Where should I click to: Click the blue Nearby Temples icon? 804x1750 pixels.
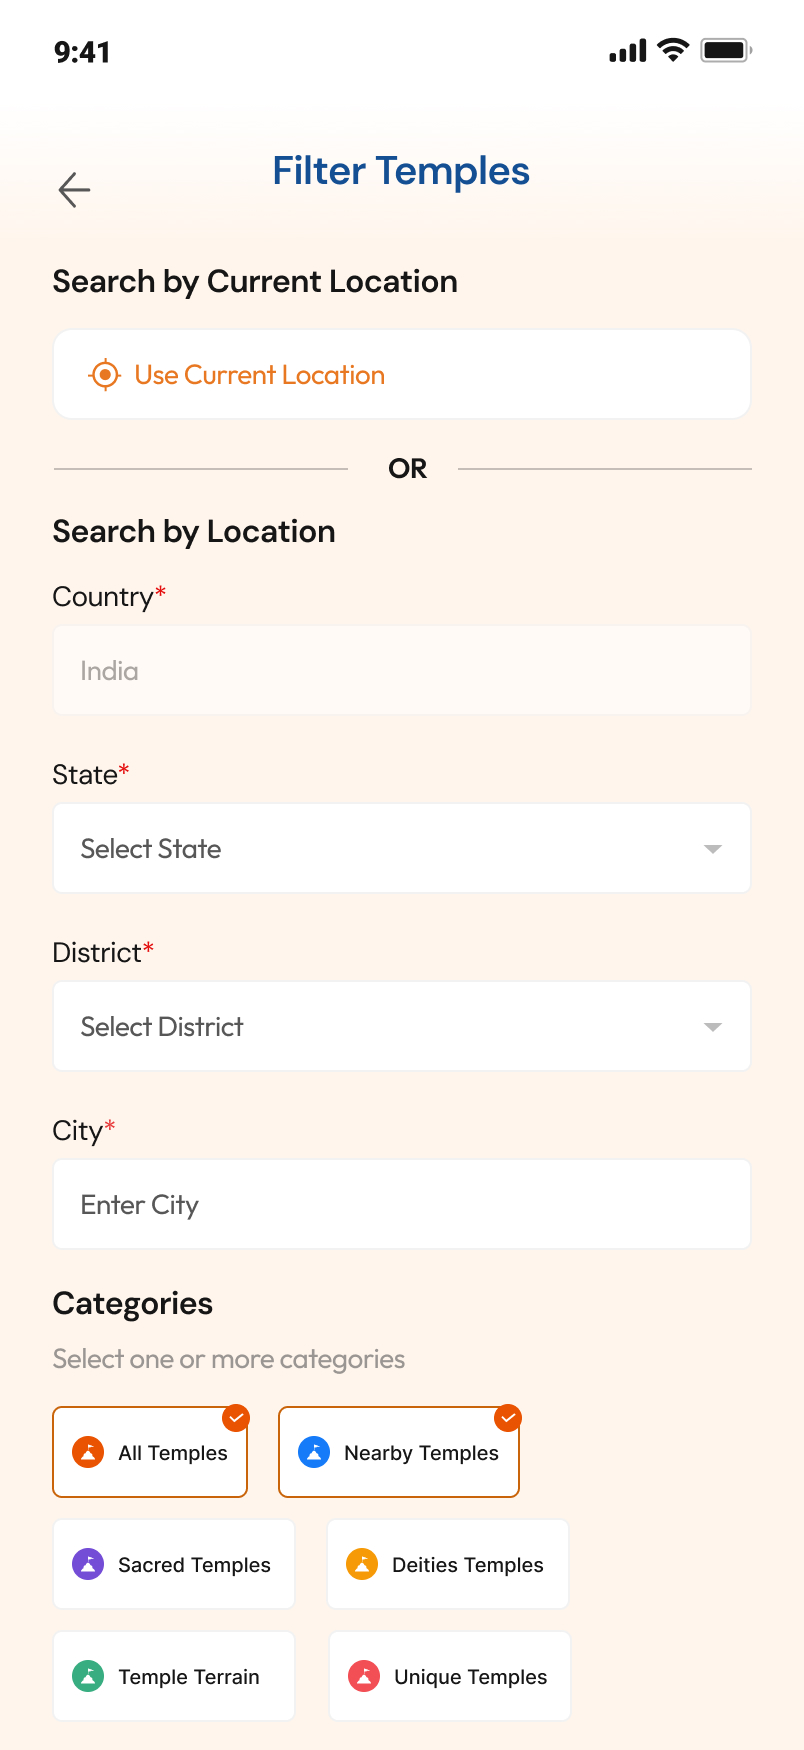(314, 1452)
